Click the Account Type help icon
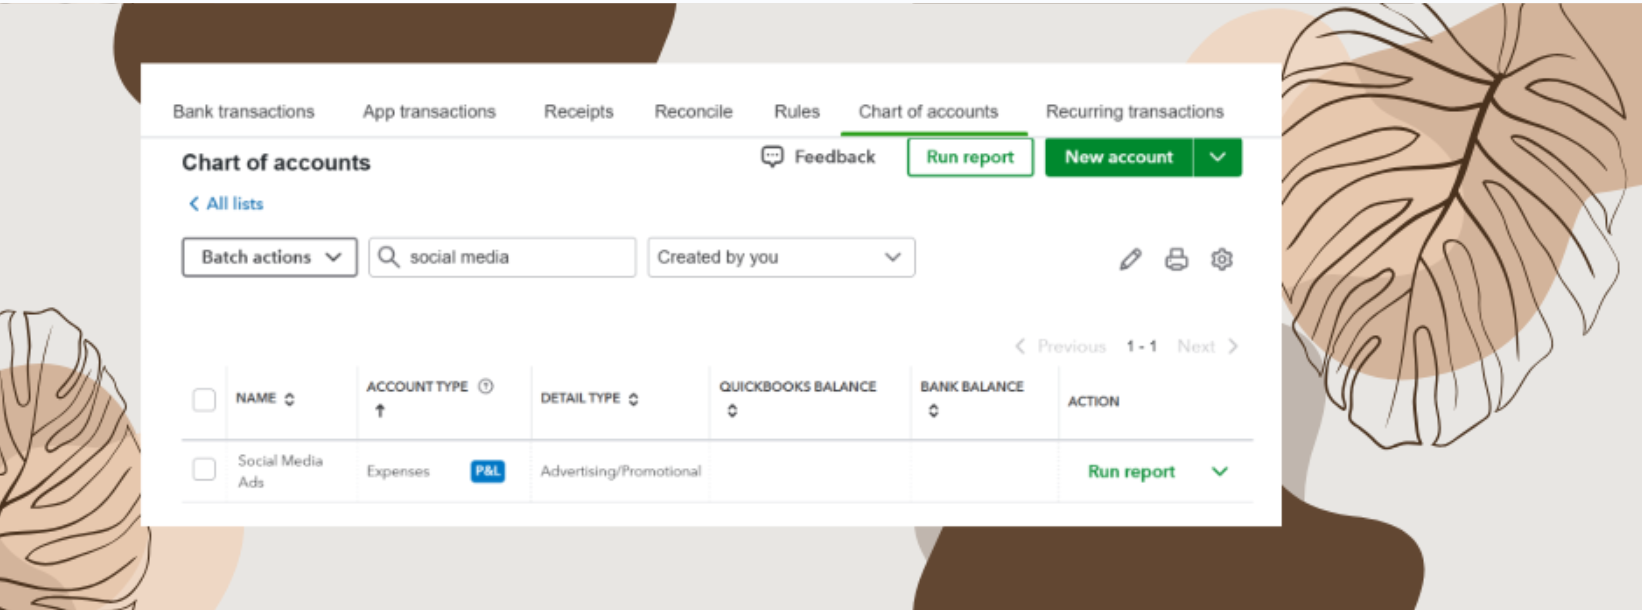1642x610 pixels. pos(486,386)
